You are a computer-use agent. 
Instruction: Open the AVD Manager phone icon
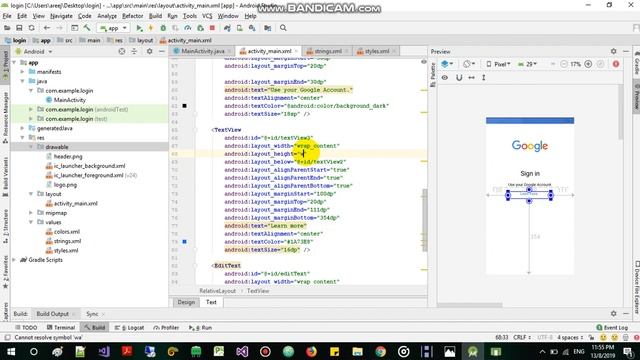(x=240, y=28)
